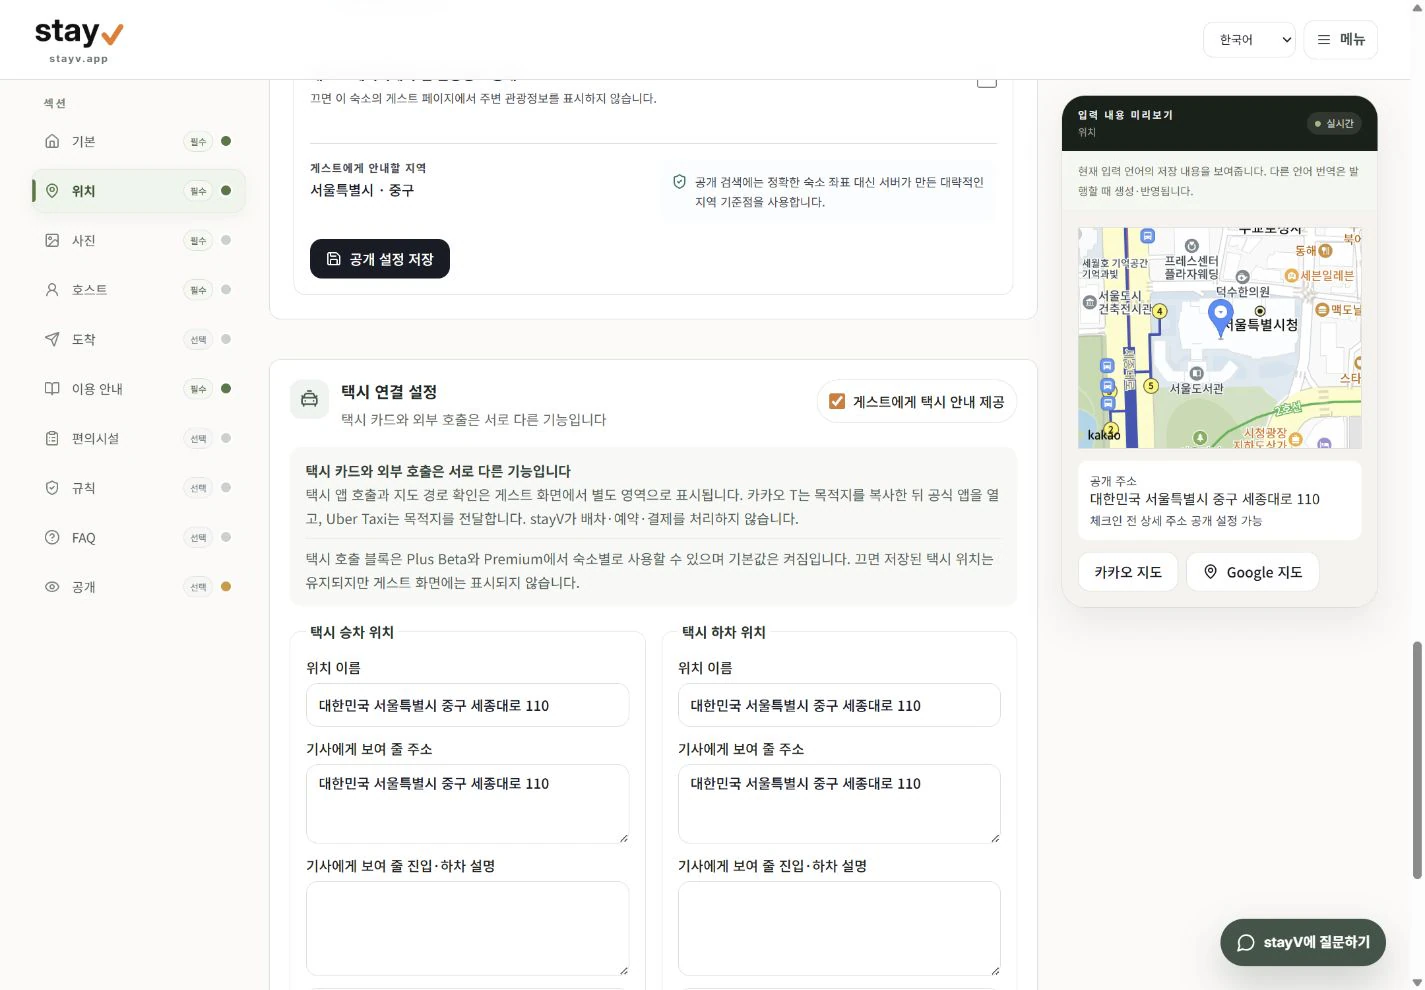Viewport: 1425px width, 990px height.
Task: Switch to the 규칙 section
Action: (x=139, y=488)
